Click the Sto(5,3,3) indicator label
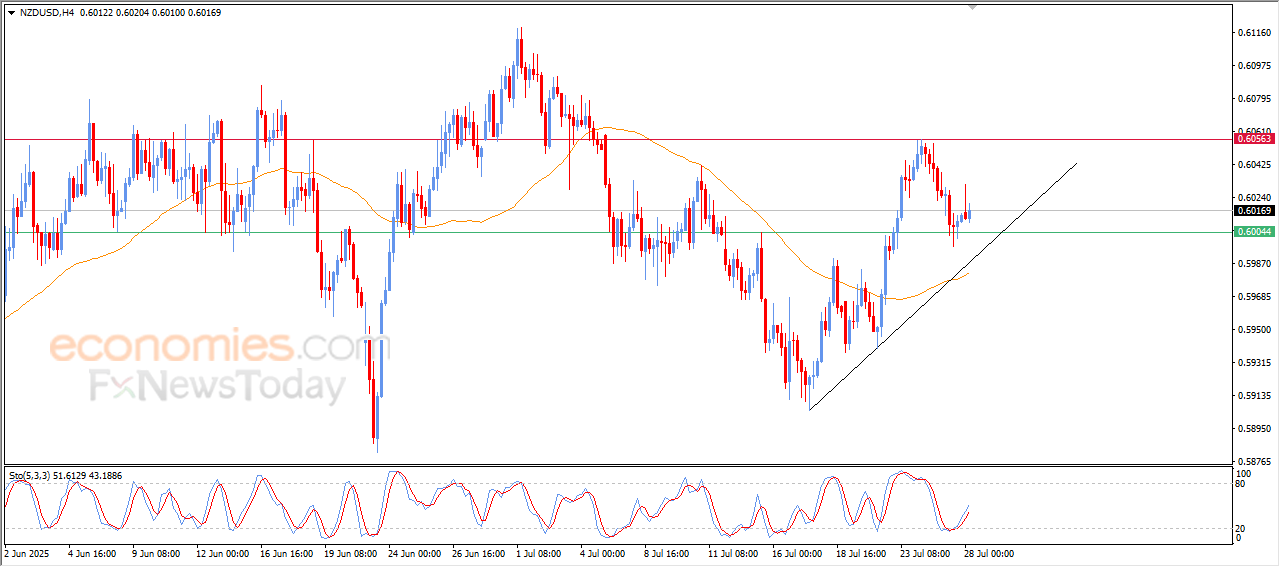 click(29, 475)
